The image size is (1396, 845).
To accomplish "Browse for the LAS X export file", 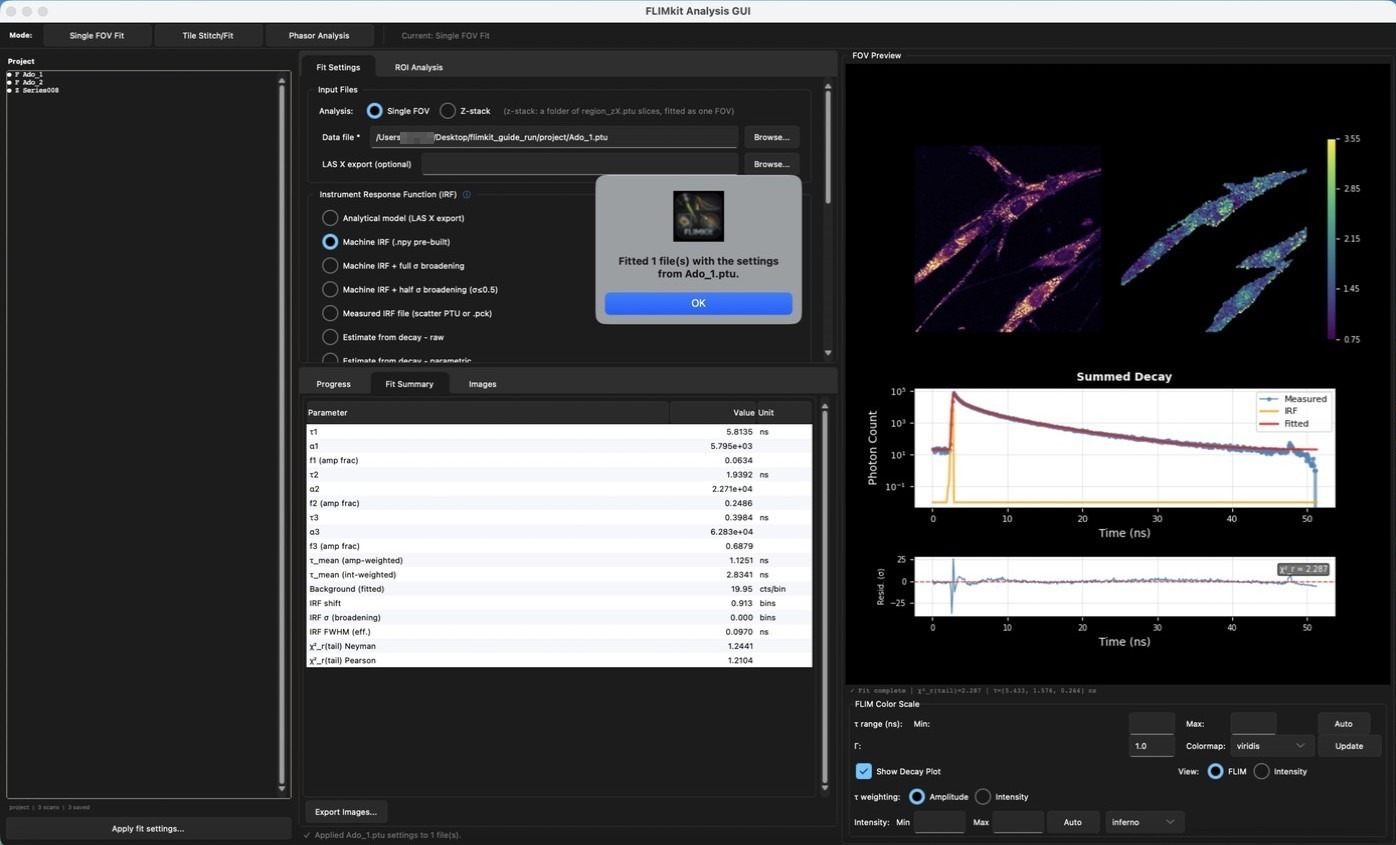I will pos(771,164).
